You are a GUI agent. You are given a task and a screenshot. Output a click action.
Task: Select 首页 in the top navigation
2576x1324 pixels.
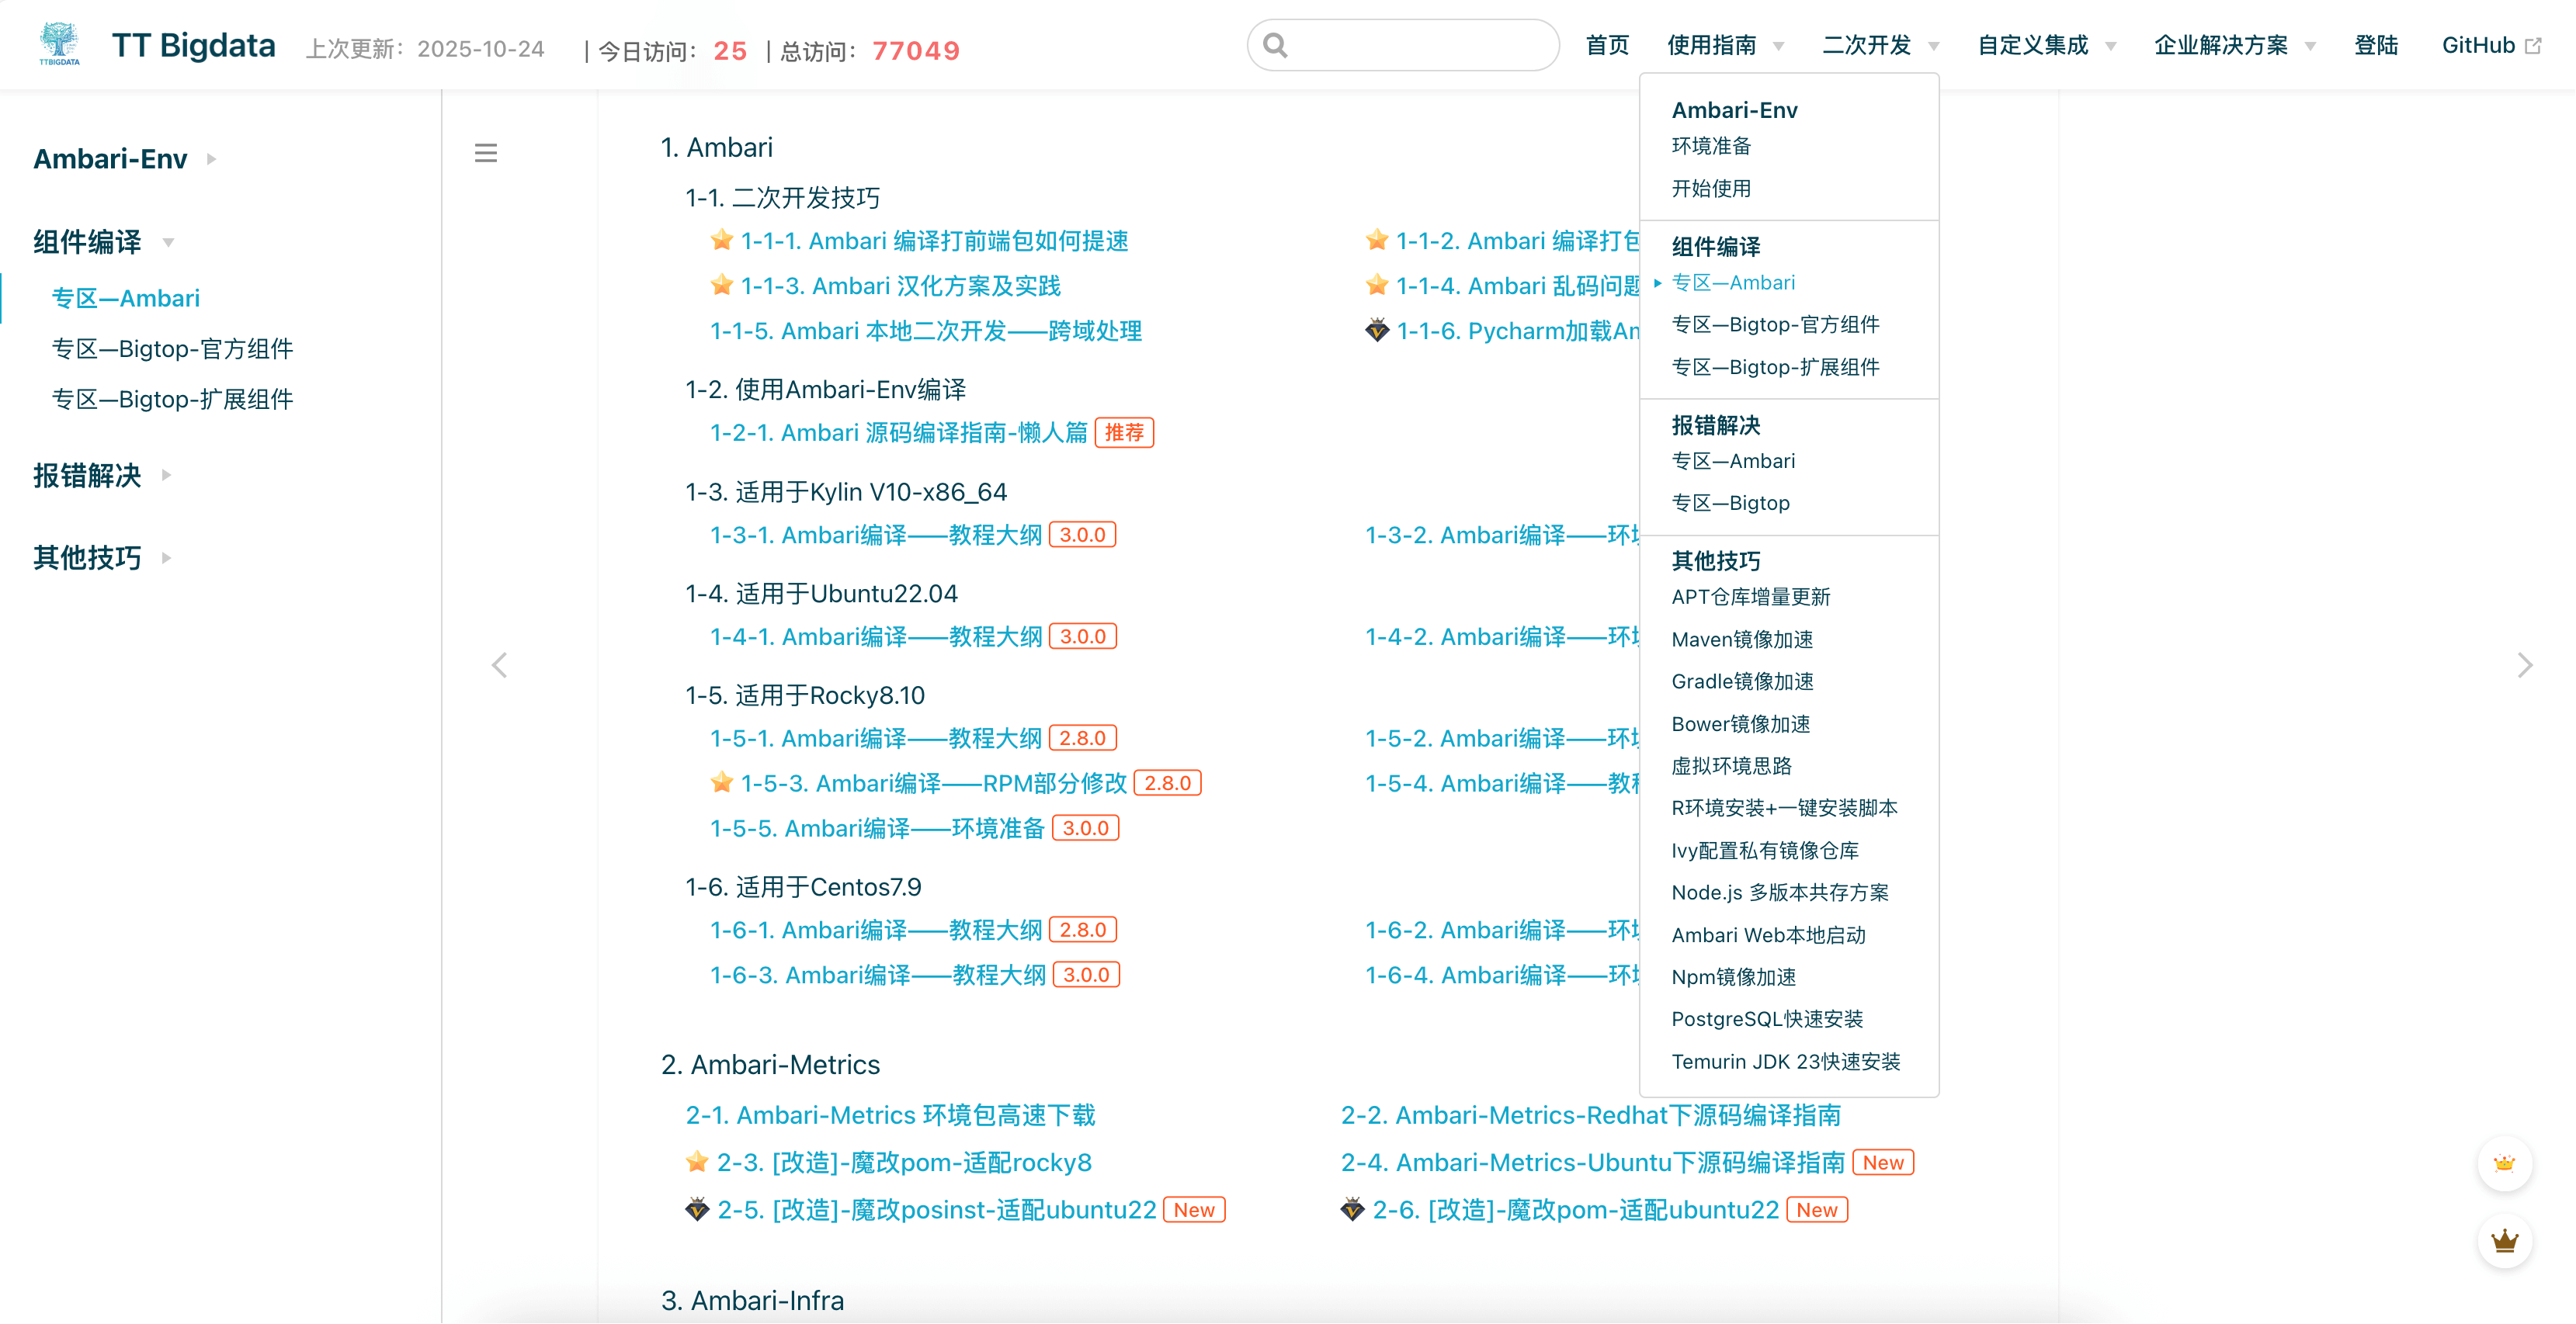click(x=1607, y=44)
